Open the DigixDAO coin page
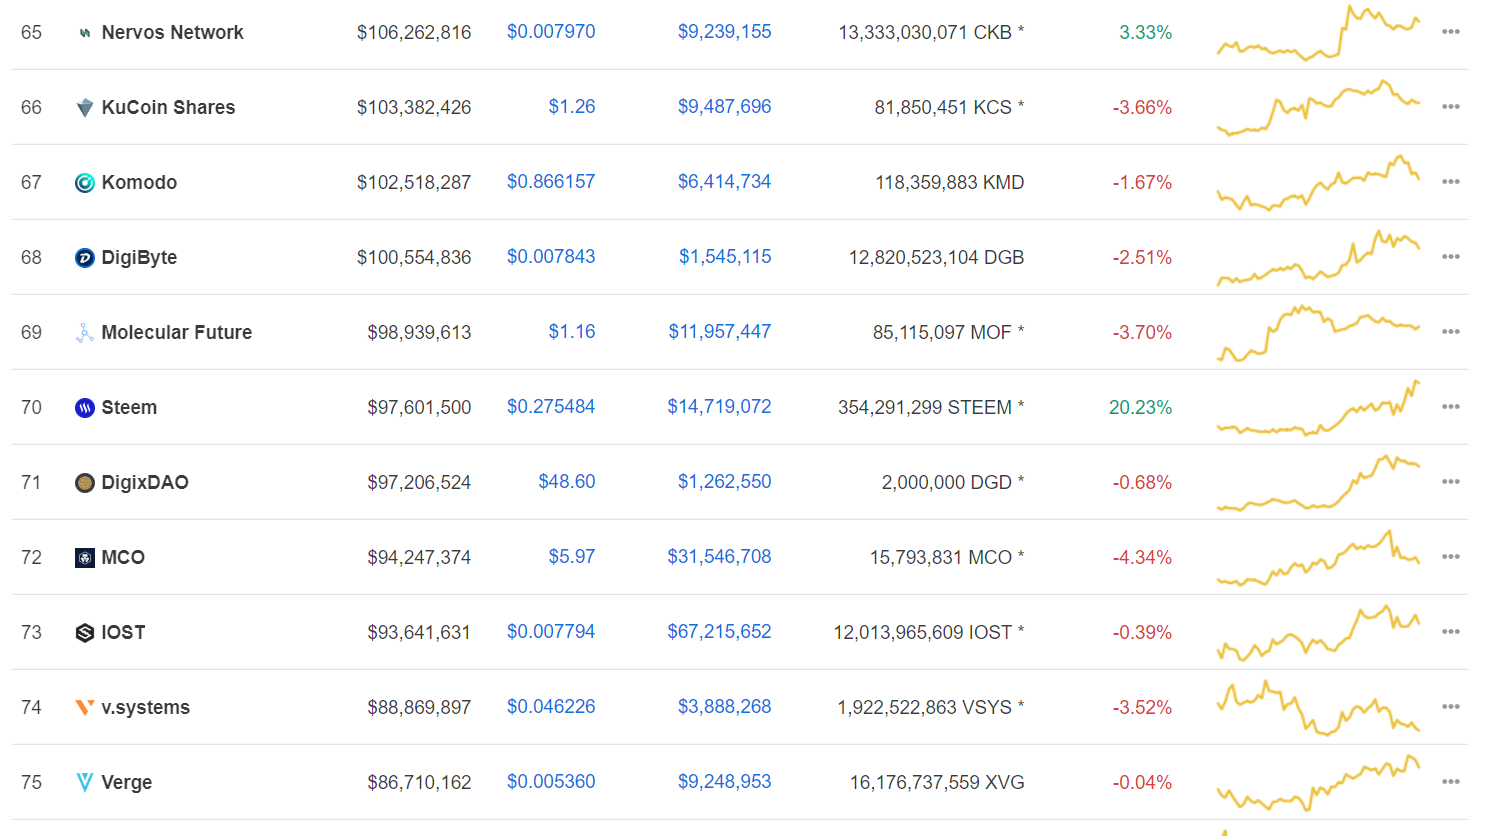The height and width of the screenshot is (836, 1488). pos(145,482)
